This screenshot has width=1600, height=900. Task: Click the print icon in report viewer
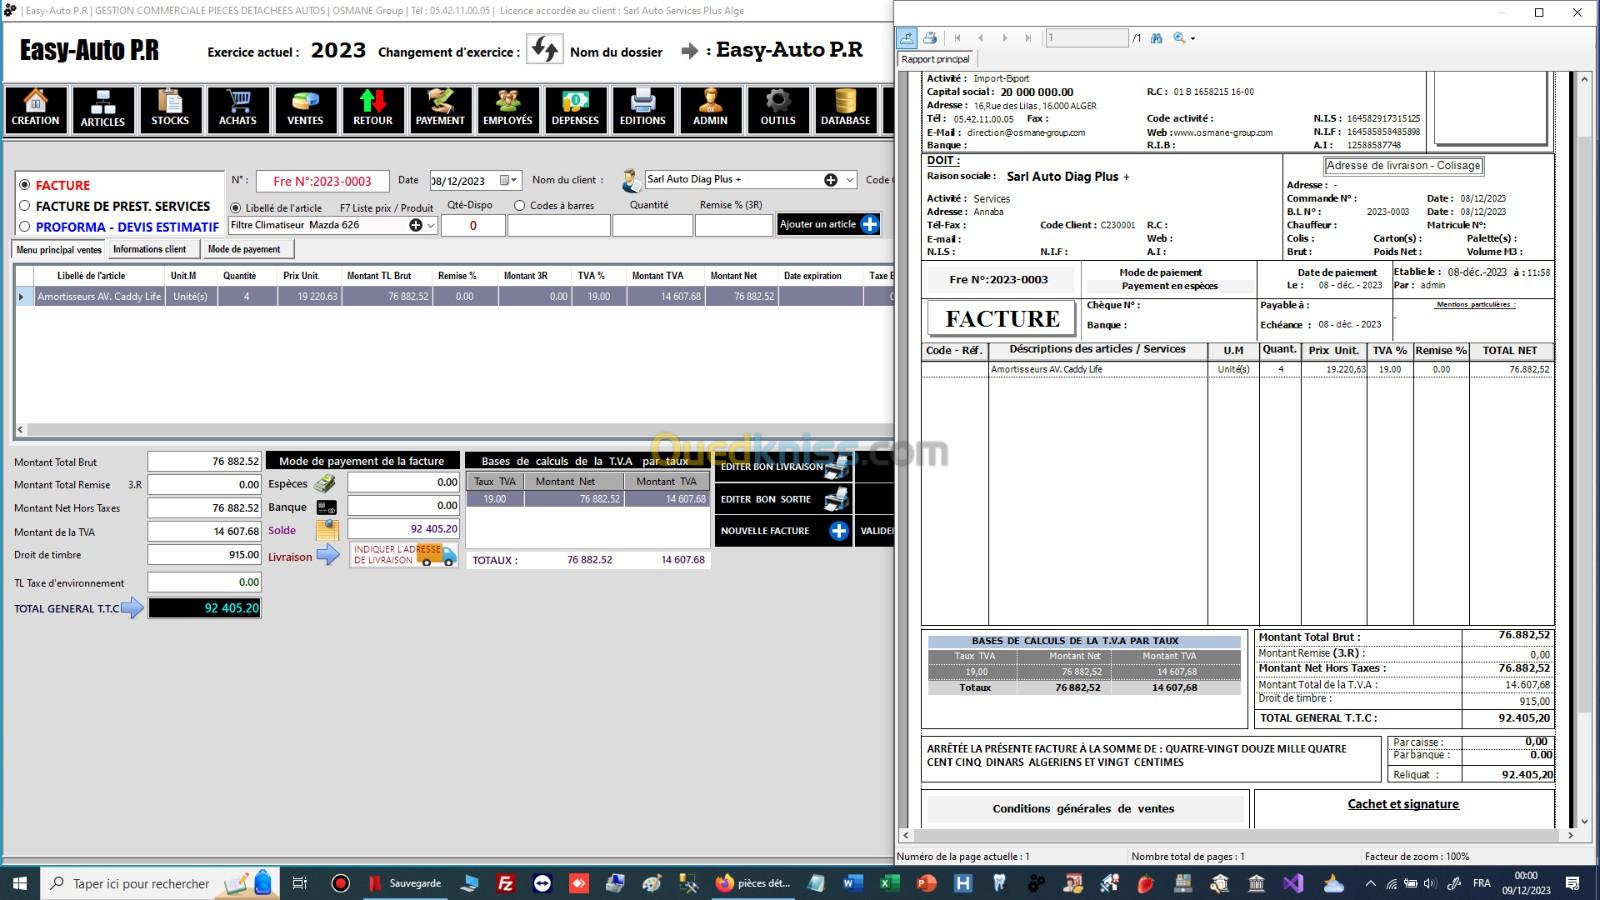click(x=930, y=38)
